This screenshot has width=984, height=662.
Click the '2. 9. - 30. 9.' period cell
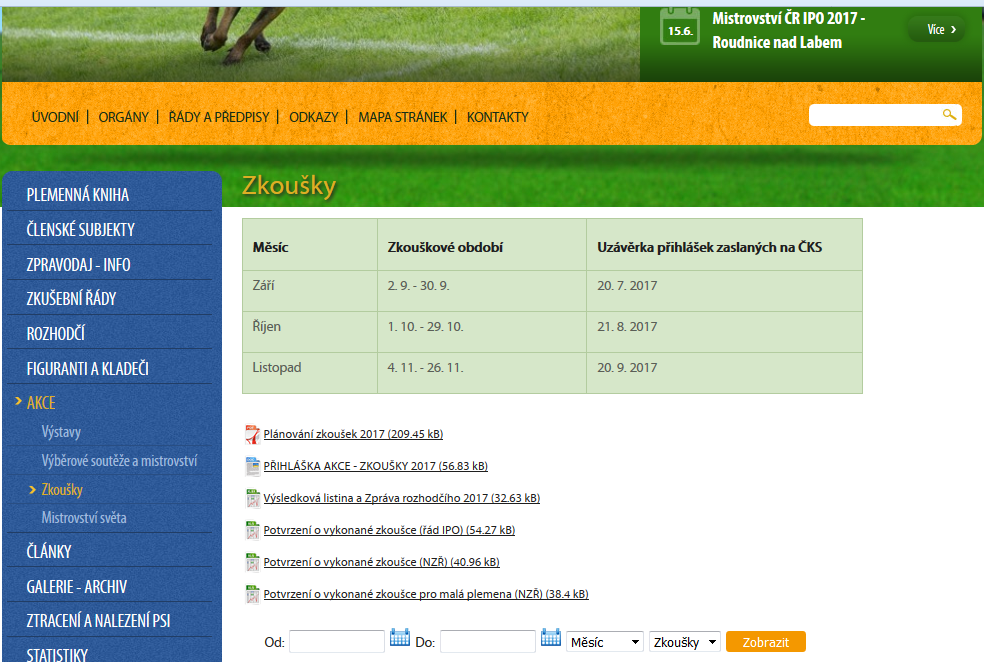pos(482,291)
